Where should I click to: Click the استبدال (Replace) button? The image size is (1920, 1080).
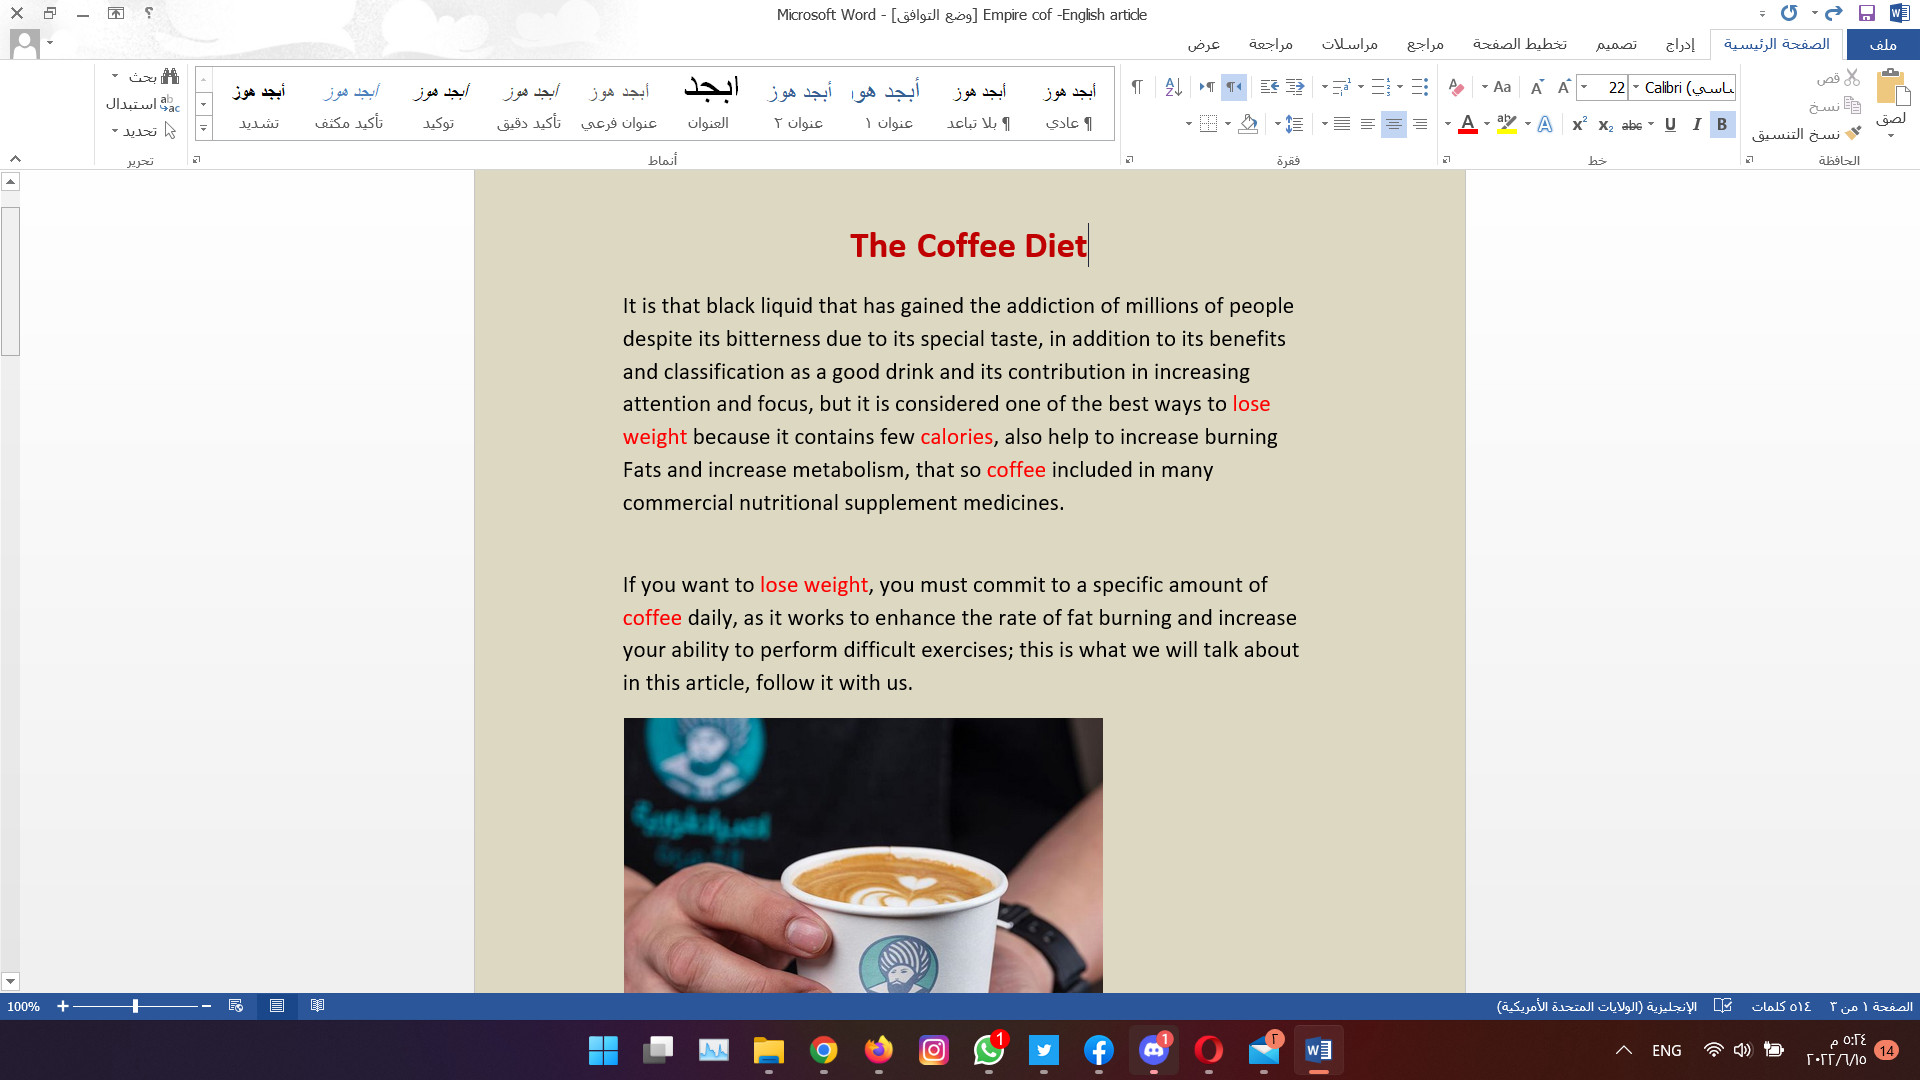142,104
